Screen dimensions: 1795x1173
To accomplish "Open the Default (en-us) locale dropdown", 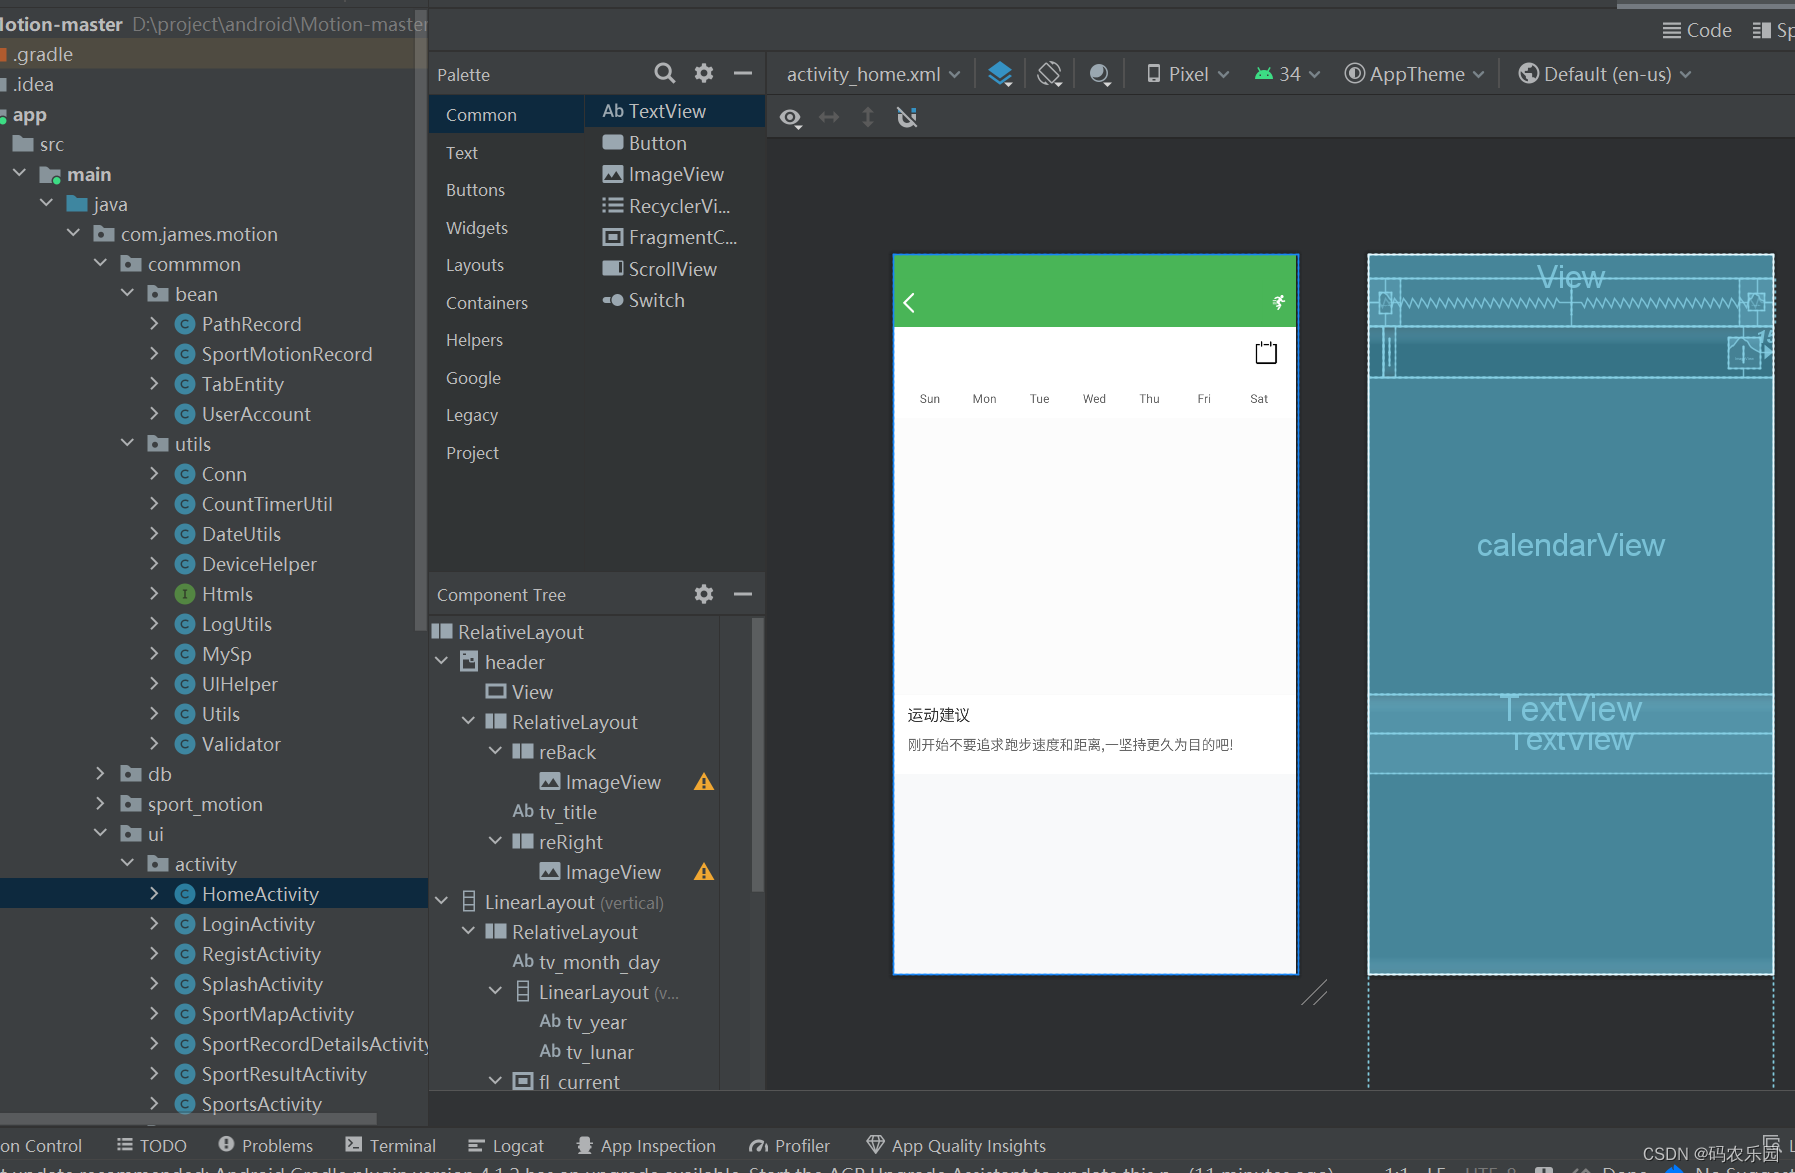I will [x=1602, y=73].
